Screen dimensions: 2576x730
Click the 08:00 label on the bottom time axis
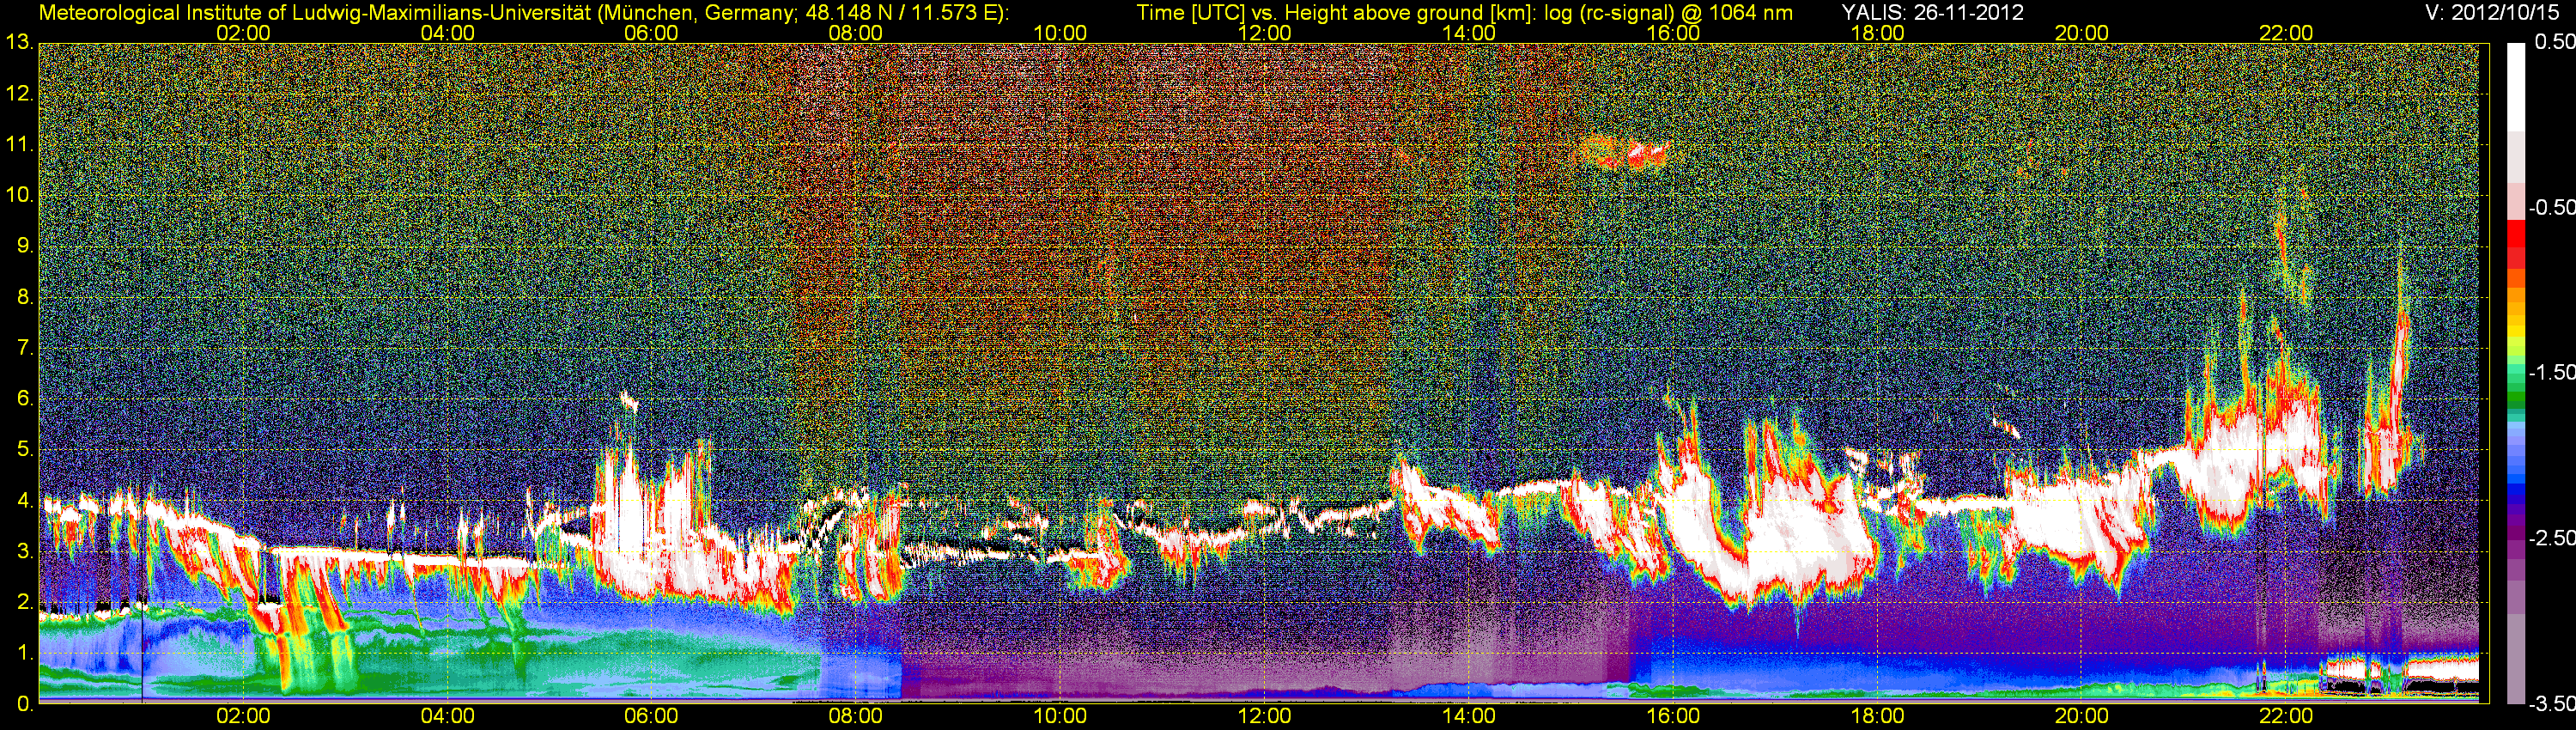coord(856,716)
